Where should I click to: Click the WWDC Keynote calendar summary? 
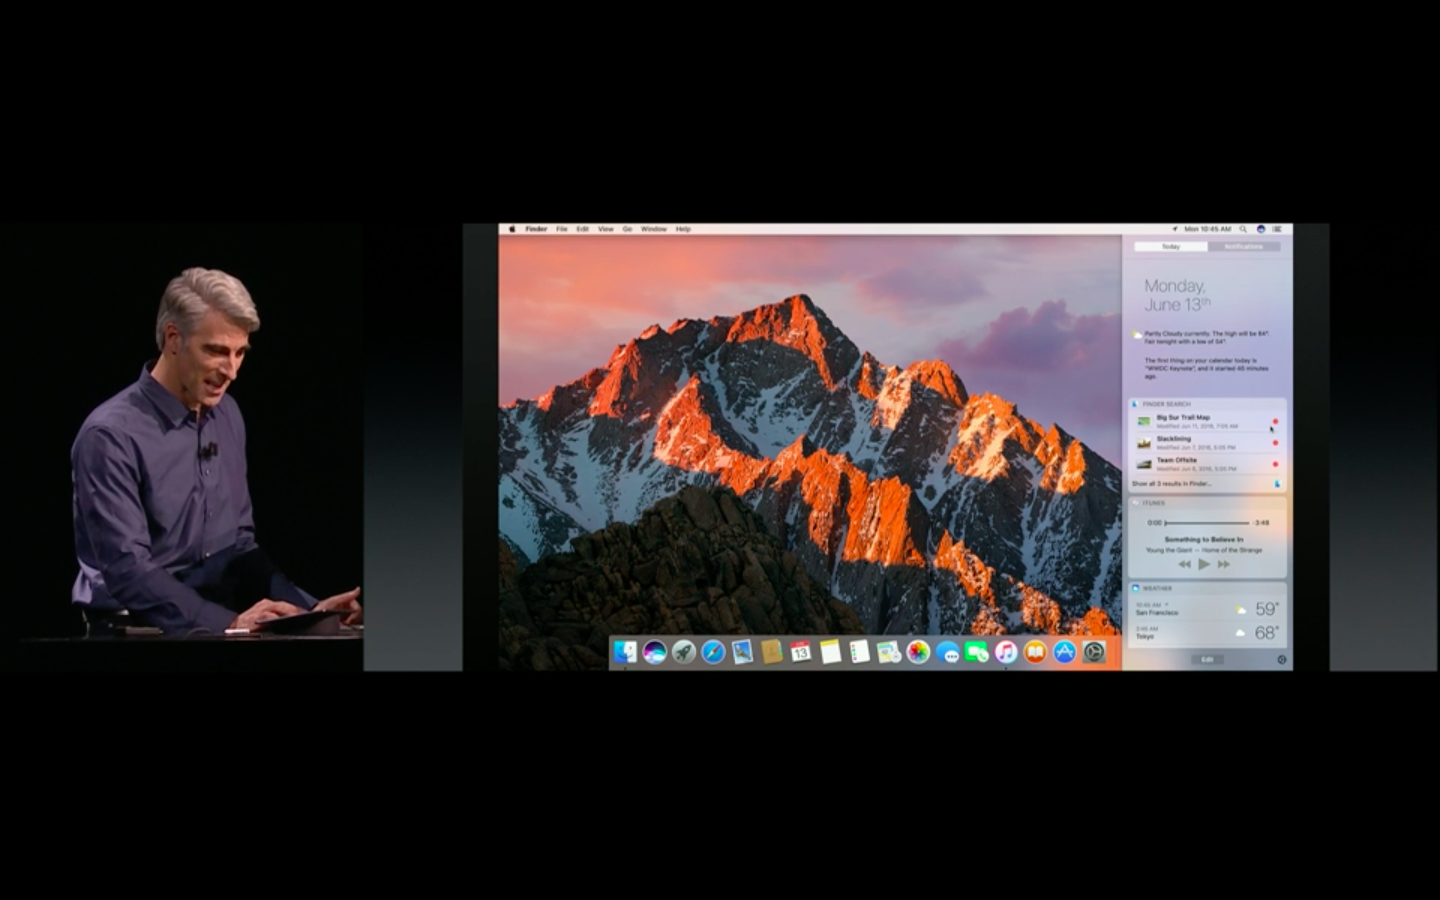coord(1207,368)
